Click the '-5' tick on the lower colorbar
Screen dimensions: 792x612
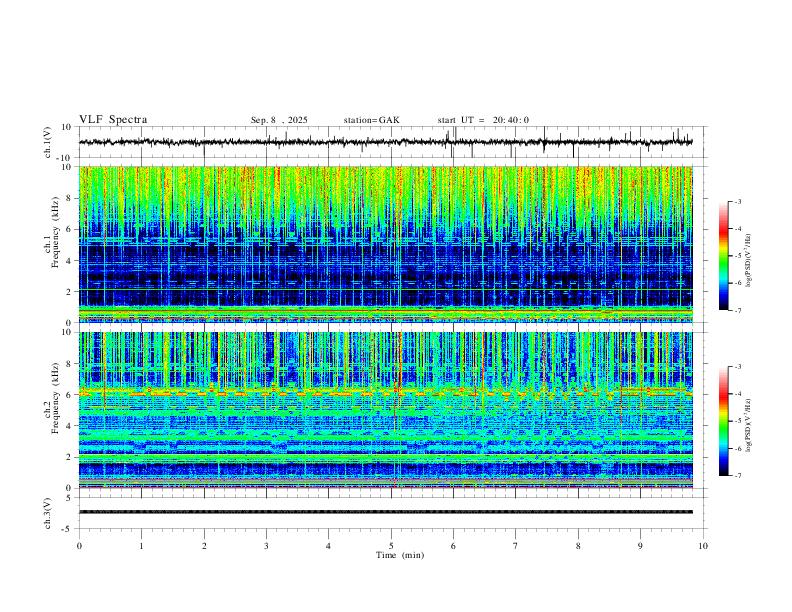tap(738, 421)
